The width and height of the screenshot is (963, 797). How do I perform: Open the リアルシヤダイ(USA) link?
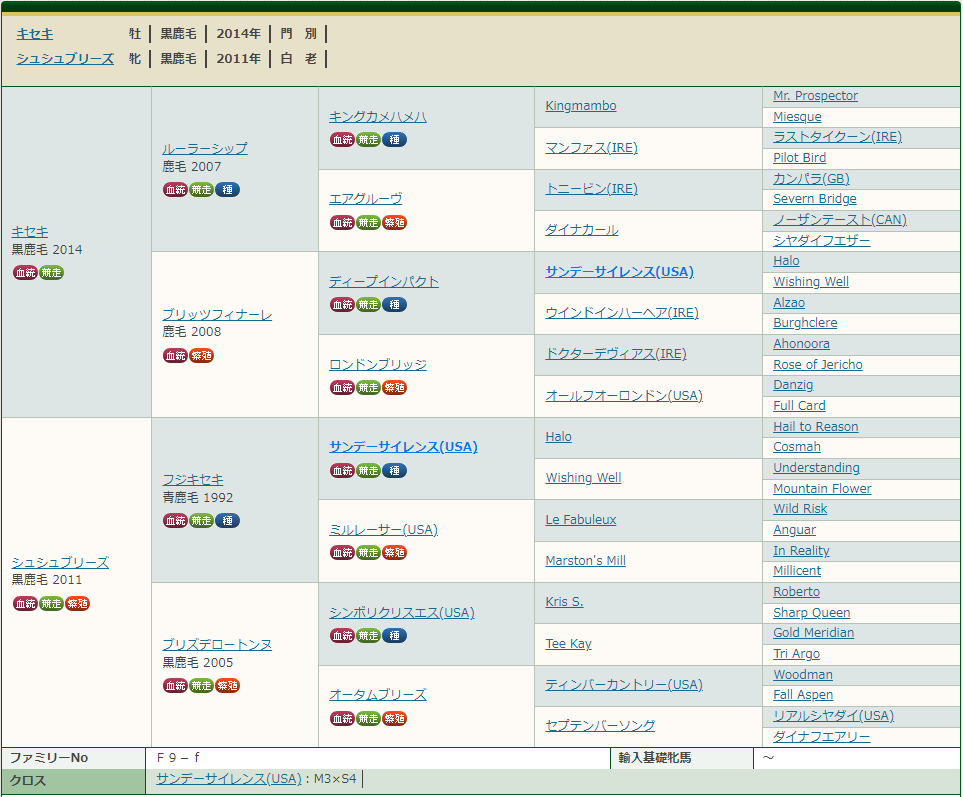(833, 716)
